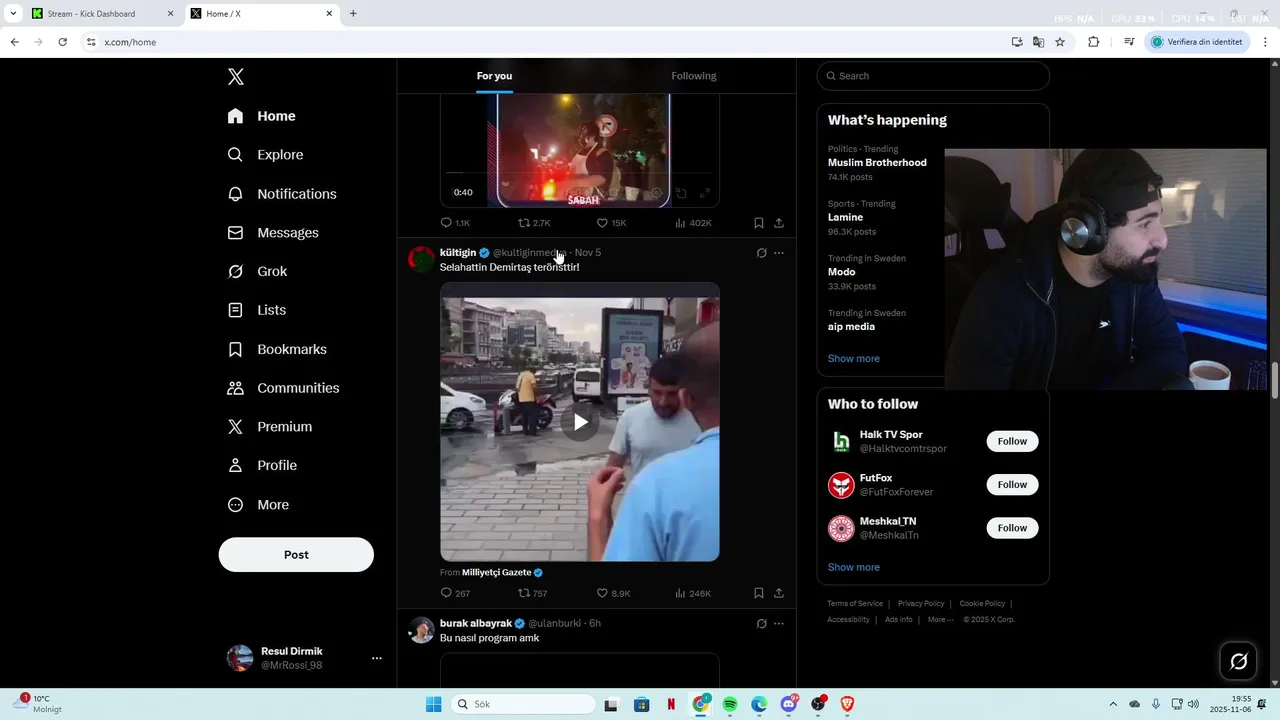Click the Post button
Image resolution: width=1280 pixels, height=720 pixels.
296,555
